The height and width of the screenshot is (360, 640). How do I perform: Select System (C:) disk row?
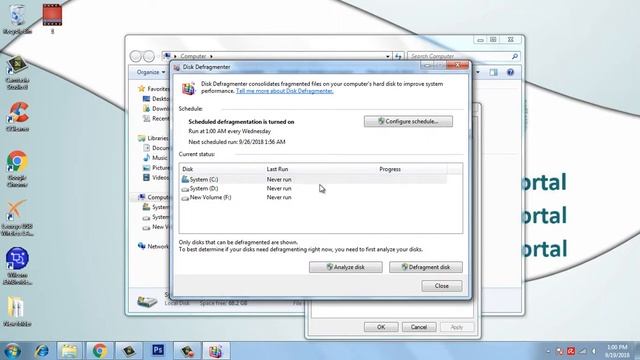313,179
